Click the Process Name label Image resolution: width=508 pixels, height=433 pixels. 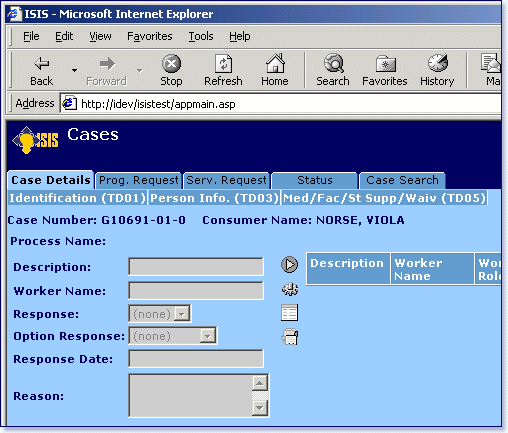tap(58, 241)
